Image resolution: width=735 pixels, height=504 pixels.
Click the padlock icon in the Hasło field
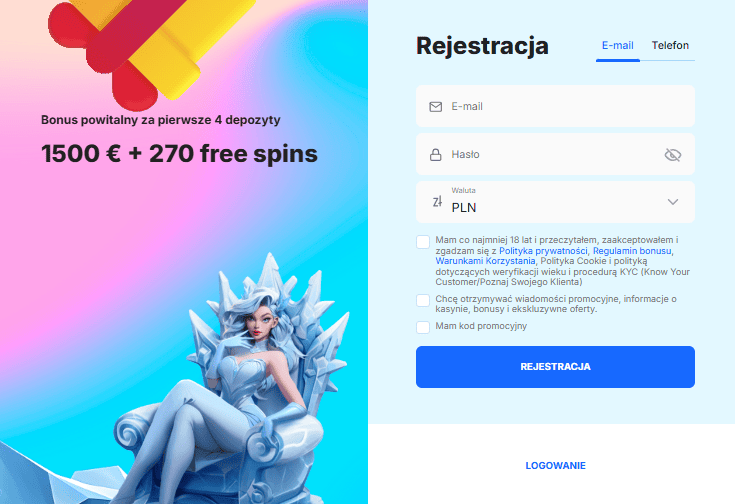coord(435,155)
